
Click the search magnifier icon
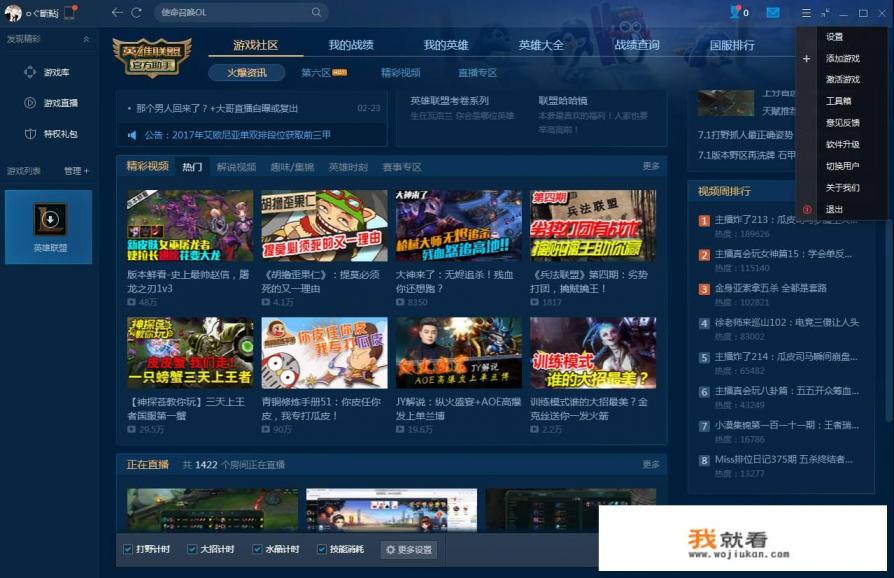[317, 13]
